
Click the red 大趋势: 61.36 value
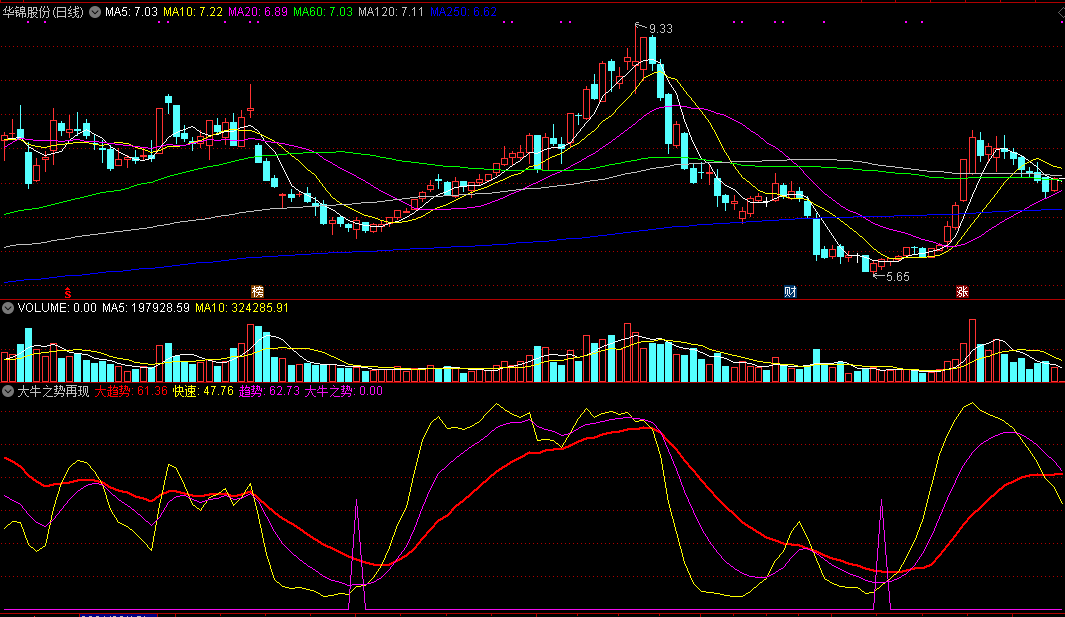coord(131,391)
